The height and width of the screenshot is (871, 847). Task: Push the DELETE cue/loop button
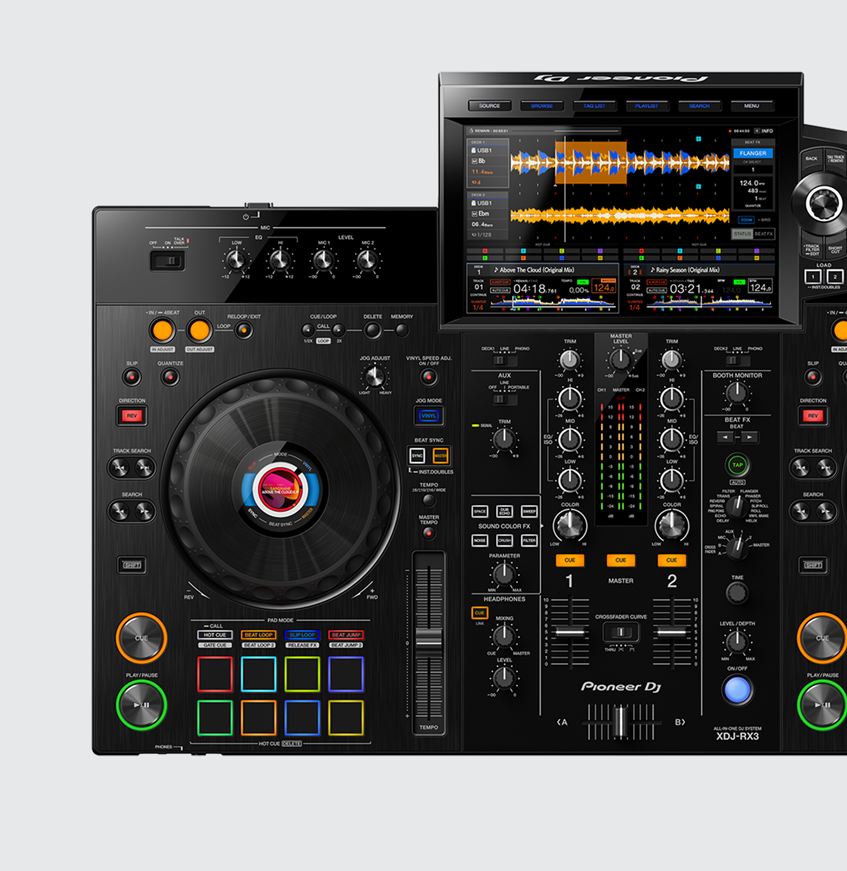373,331
